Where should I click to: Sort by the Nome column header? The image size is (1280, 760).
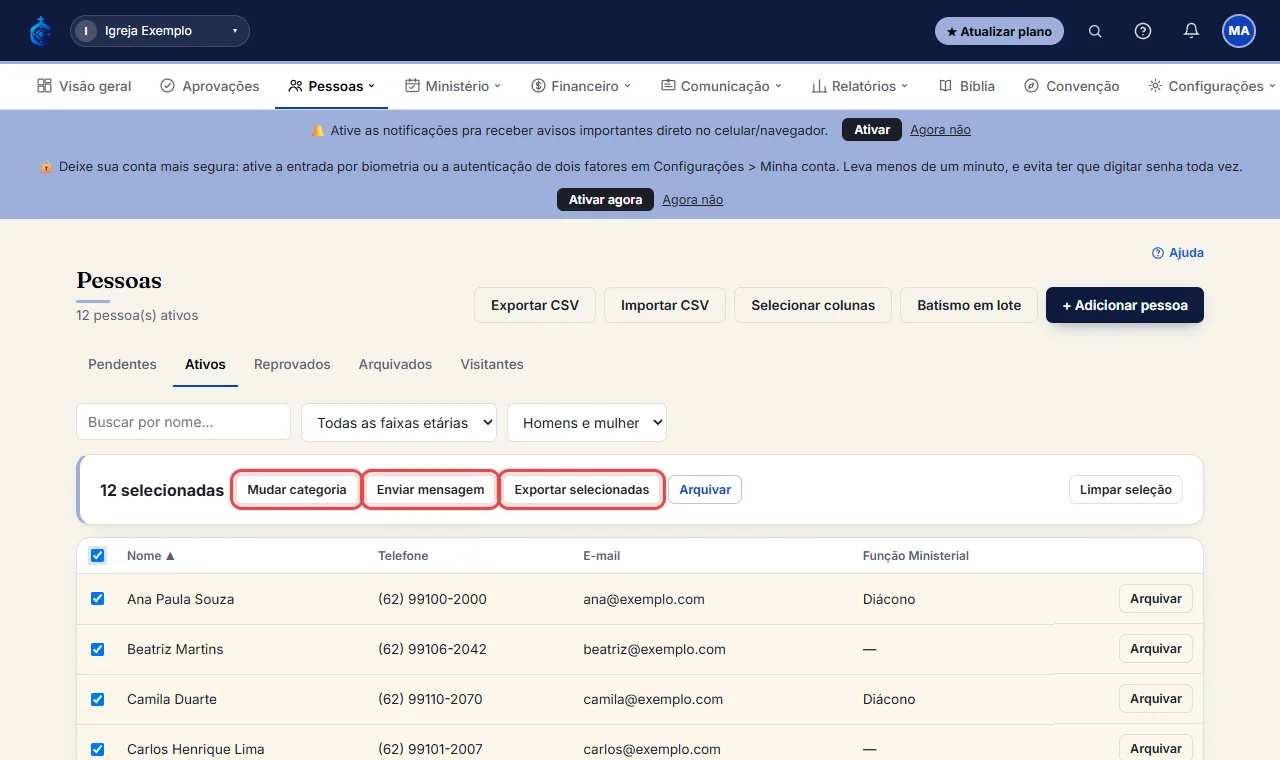pyautogui.click(x=151, y=556)
